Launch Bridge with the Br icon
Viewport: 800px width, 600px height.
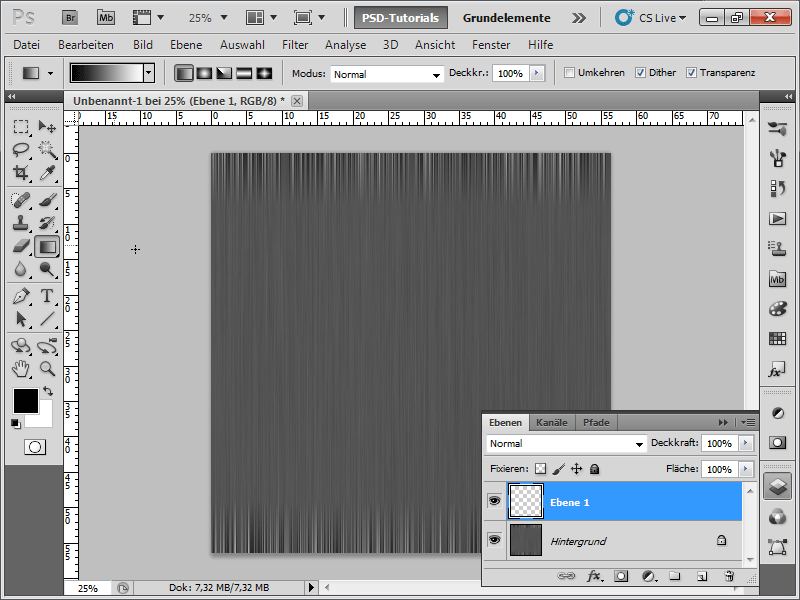(x=70, y=18)
